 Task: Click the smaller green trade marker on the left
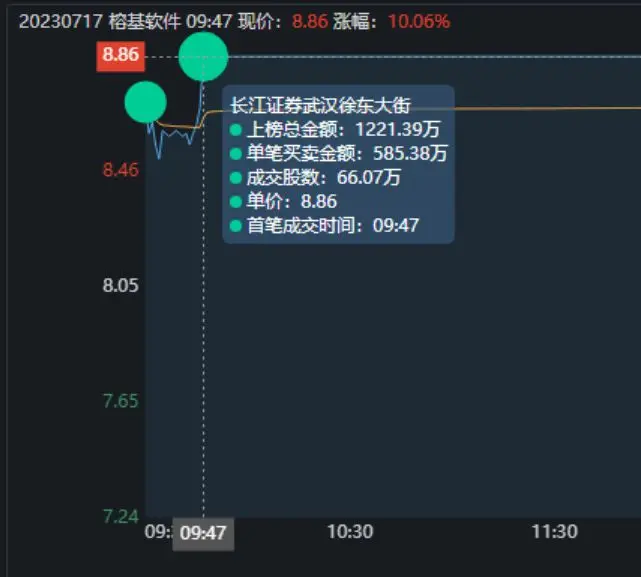(145, 102)
